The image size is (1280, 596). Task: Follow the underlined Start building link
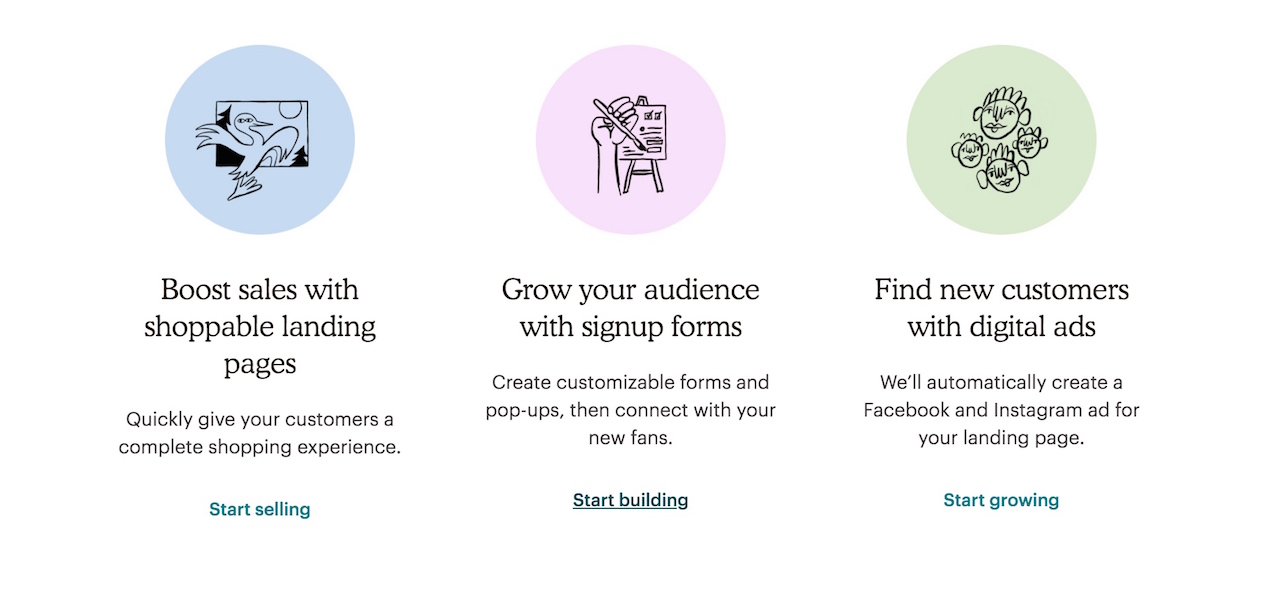[631, 499]
